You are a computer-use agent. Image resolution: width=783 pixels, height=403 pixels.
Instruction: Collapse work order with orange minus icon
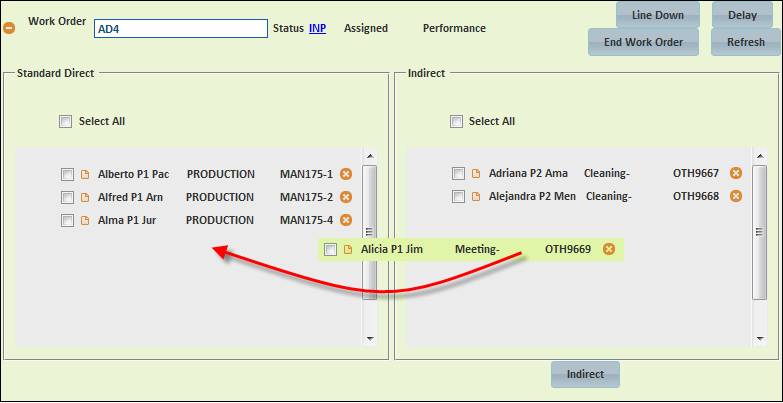[x=9, y=28]
